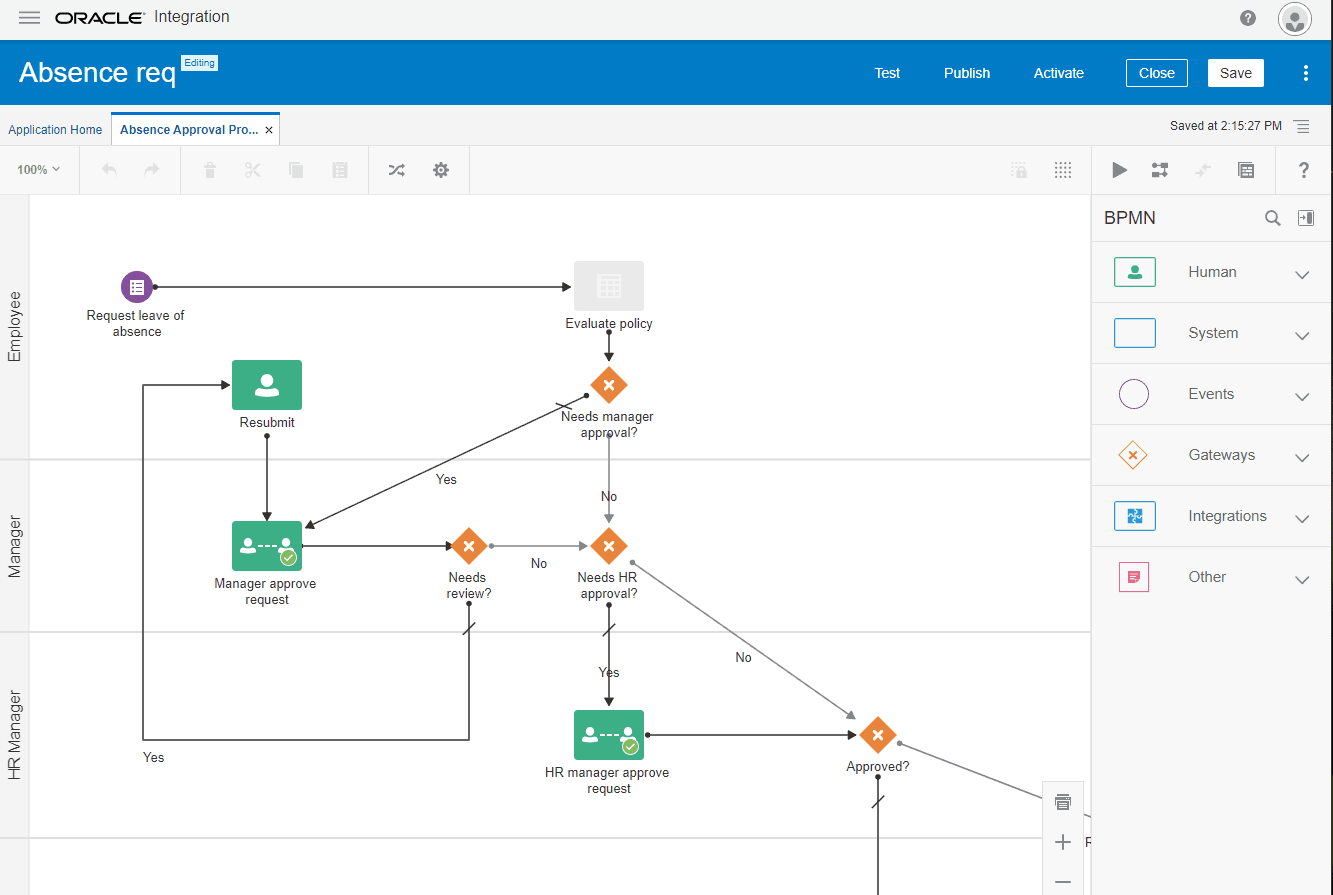Click the Save button
This screenshot has width=1333, height=895.
1235,73
